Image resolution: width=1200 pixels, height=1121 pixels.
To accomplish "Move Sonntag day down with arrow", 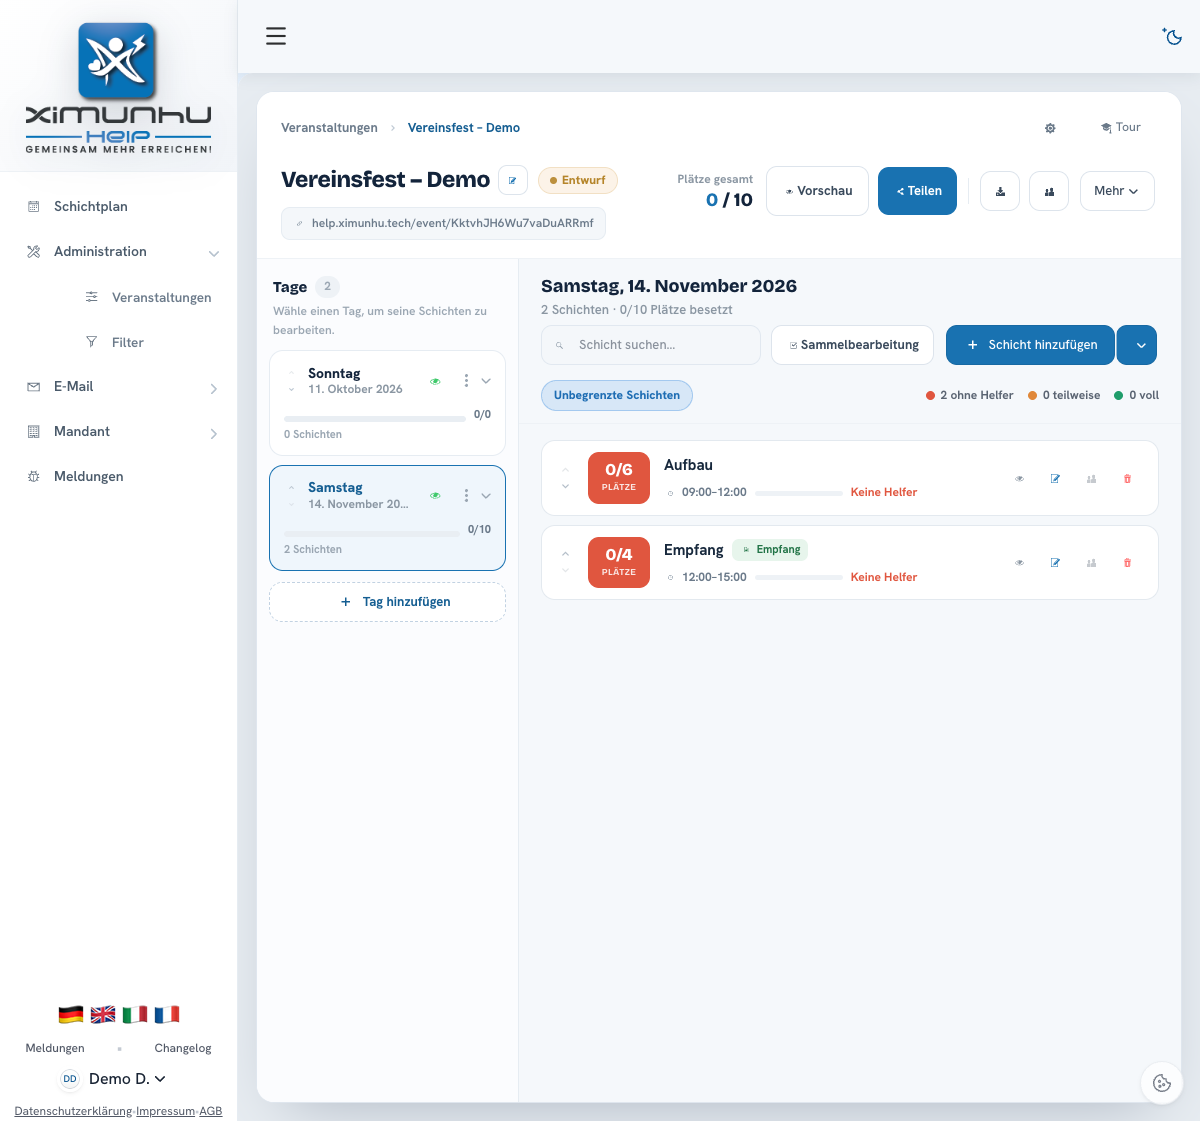I will 292,389.
